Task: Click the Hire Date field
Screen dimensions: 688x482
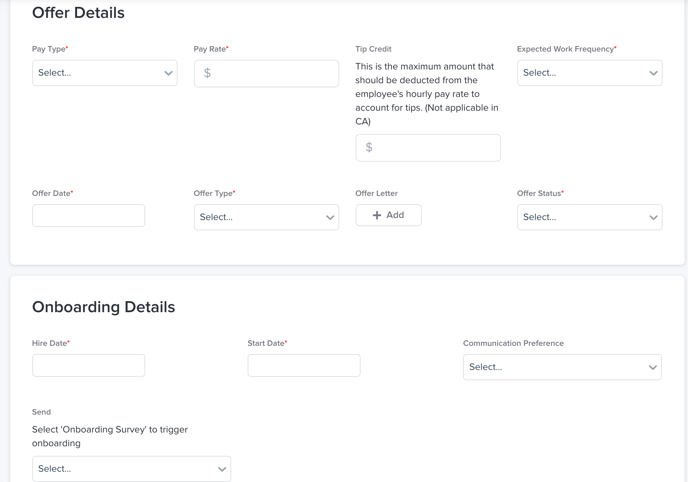Action: click(x=88, y=366)
